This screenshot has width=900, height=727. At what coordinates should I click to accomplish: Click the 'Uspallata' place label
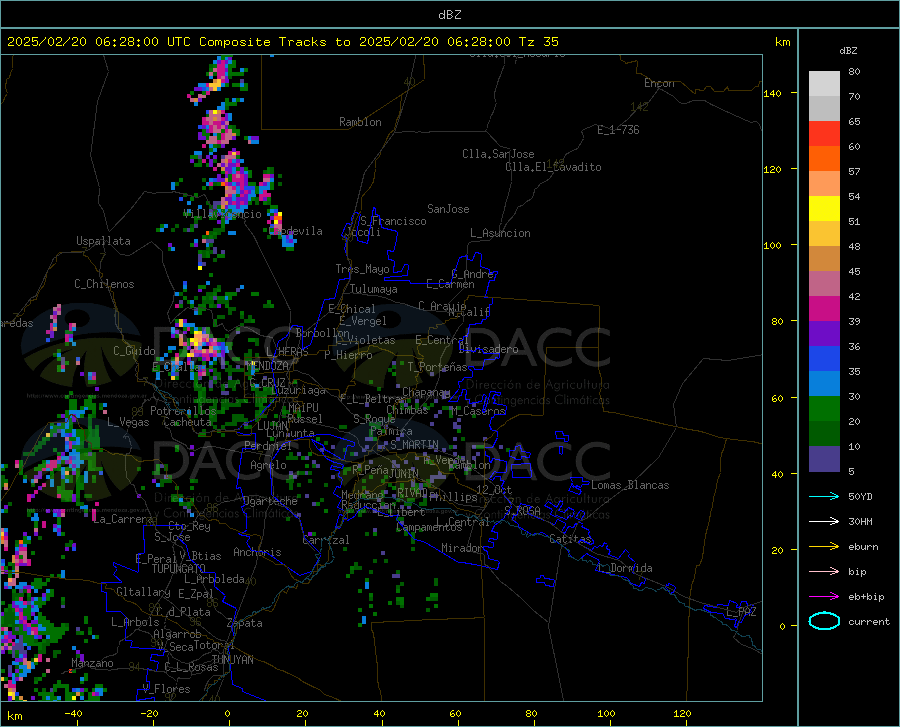pos(103,241)
